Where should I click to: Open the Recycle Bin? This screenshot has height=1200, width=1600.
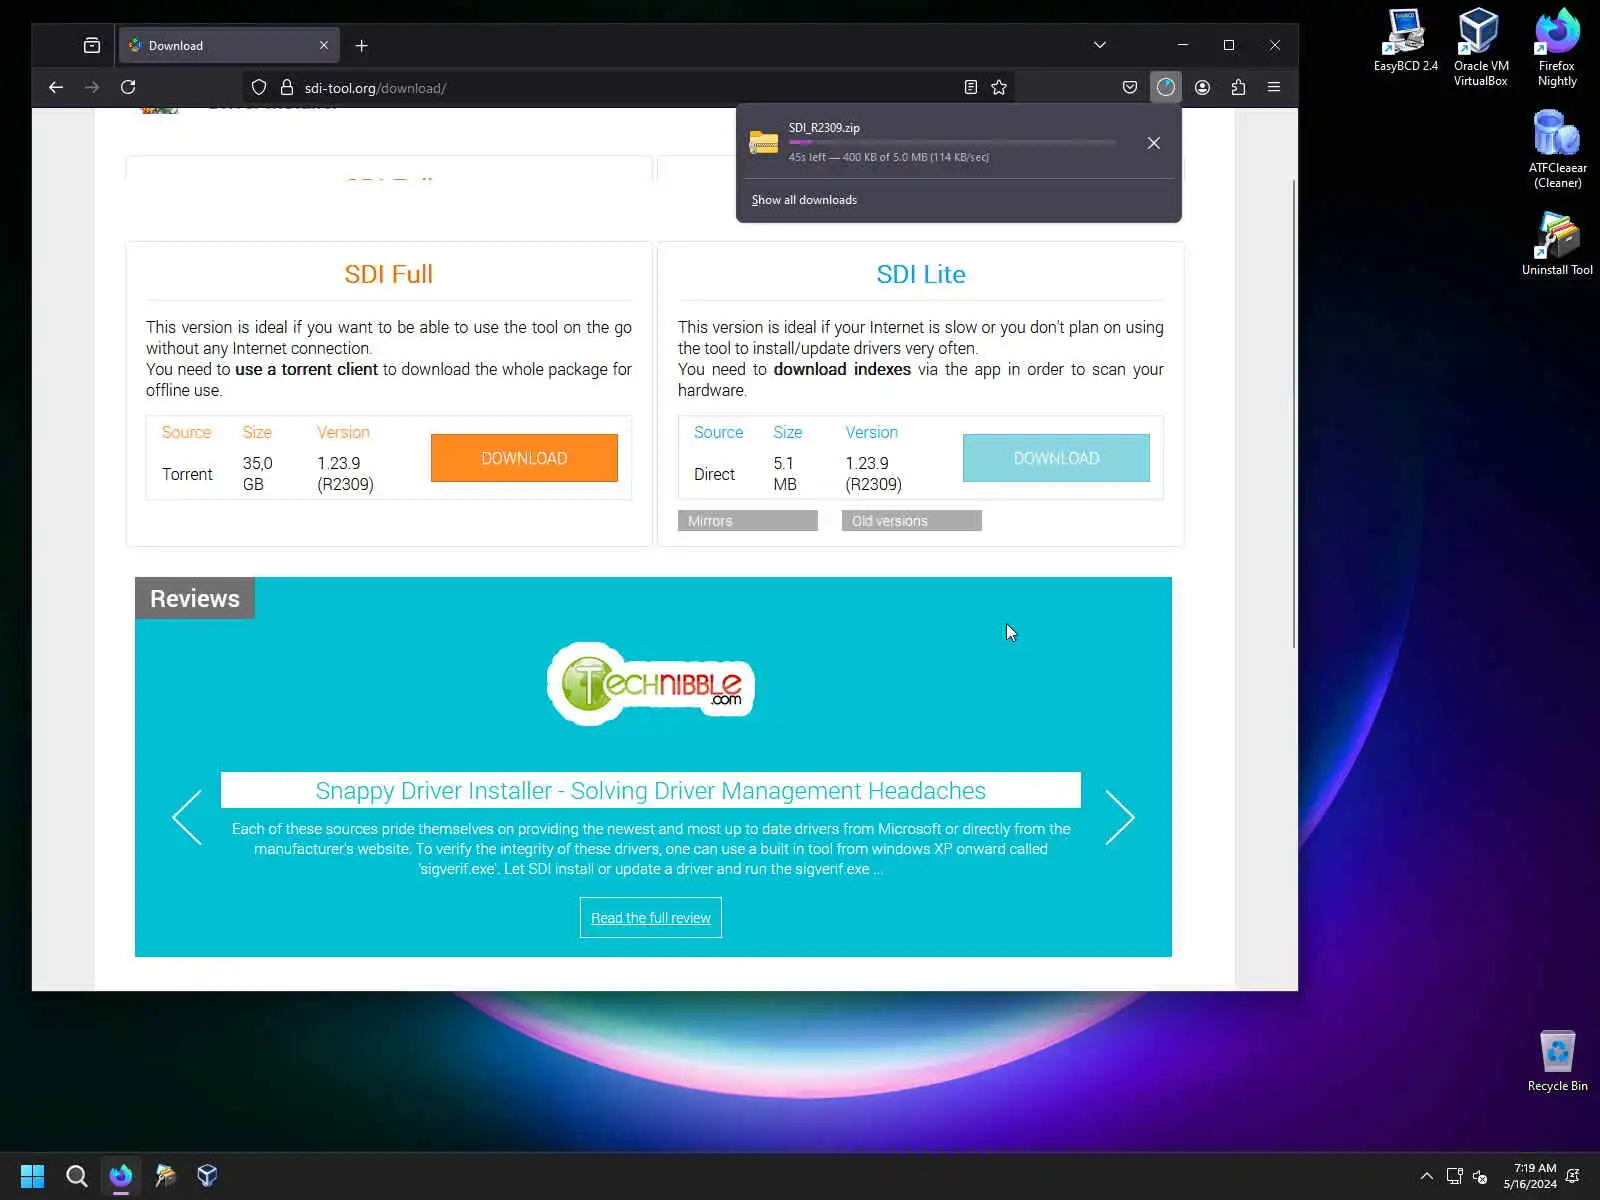pos(1557,1060)
